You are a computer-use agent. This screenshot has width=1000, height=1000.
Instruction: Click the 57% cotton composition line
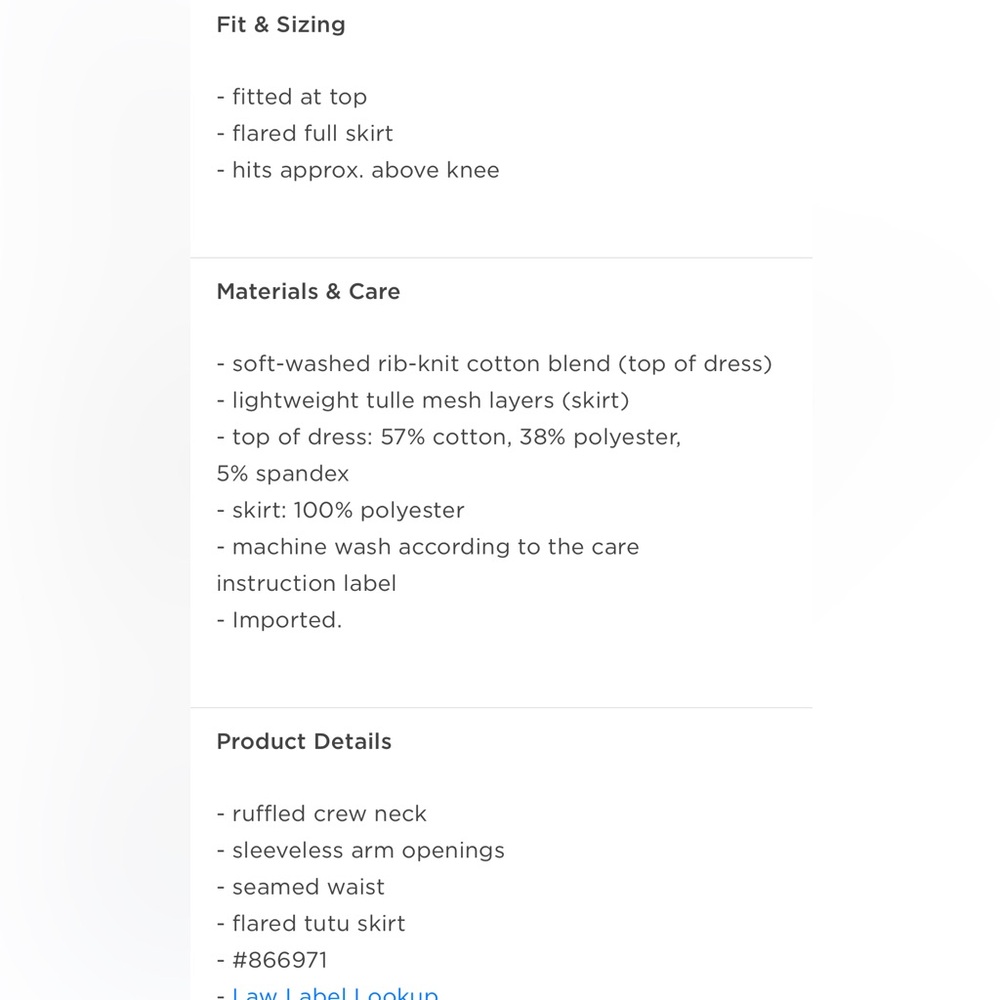pyautogui.click(x=449, y=437)
